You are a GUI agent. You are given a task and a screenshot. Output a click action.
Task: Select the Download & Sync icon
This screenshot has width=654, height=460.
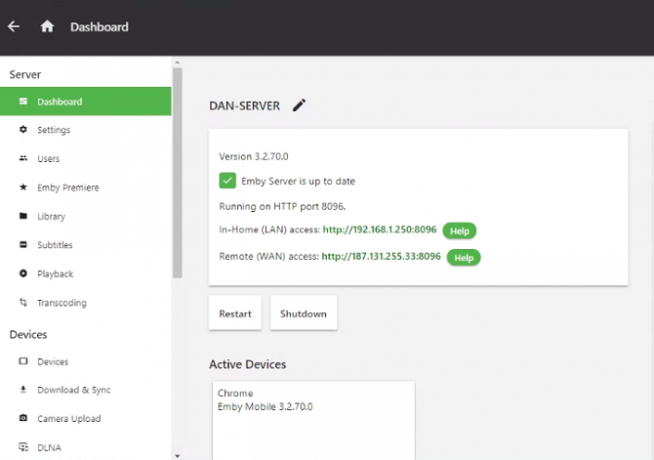(23, 390)
